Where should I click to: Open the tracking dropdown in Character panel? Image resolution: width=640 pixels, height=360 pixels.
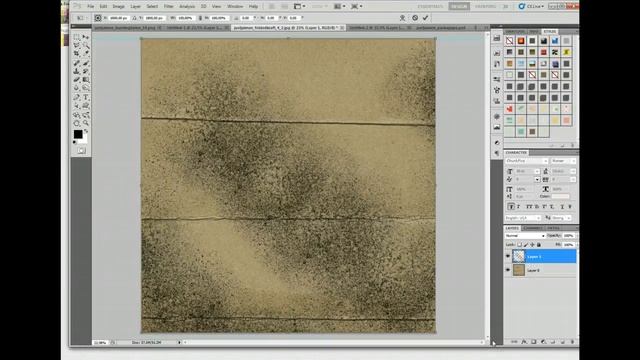(573, 179)
